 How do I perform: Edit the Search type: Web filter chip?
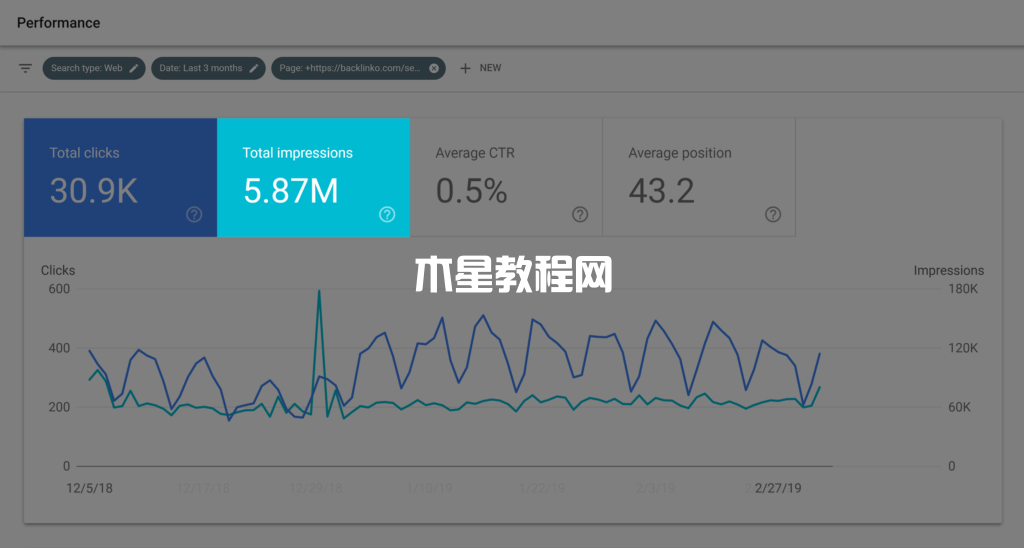(134, 68)
